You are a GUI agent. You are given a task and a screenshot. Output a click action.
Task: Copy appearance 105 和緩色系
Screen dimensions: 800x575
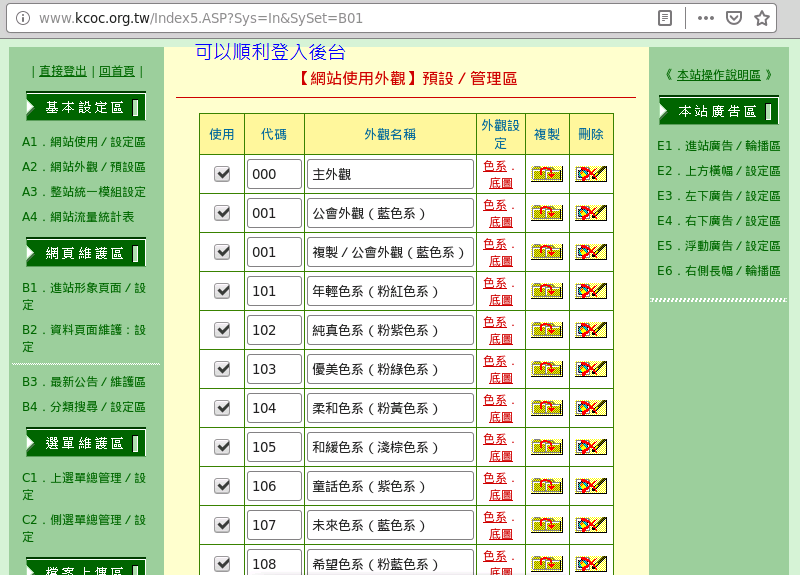pyautogui.click(x=546, y=447)
